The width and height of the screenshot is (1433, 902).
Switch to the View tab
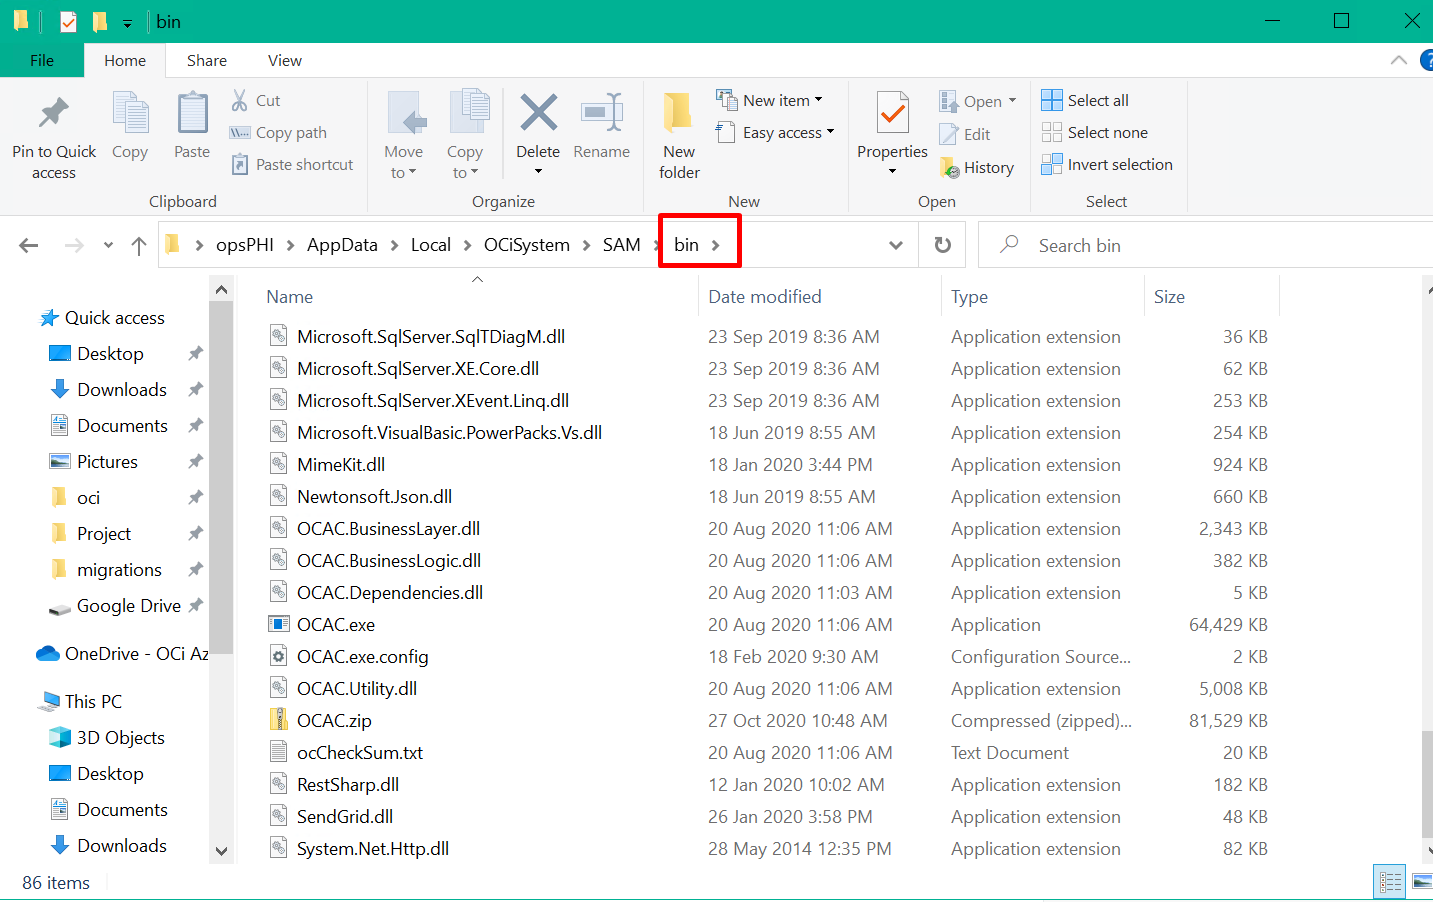point(285,60)
